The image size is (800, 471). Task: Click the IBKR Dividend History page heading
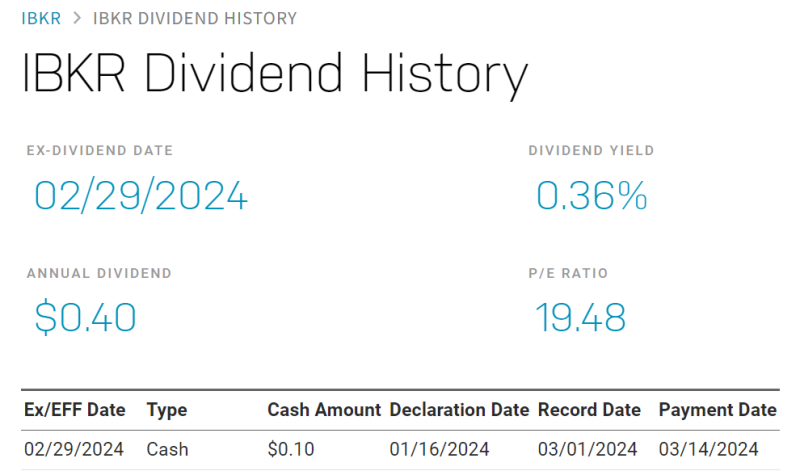274,75
